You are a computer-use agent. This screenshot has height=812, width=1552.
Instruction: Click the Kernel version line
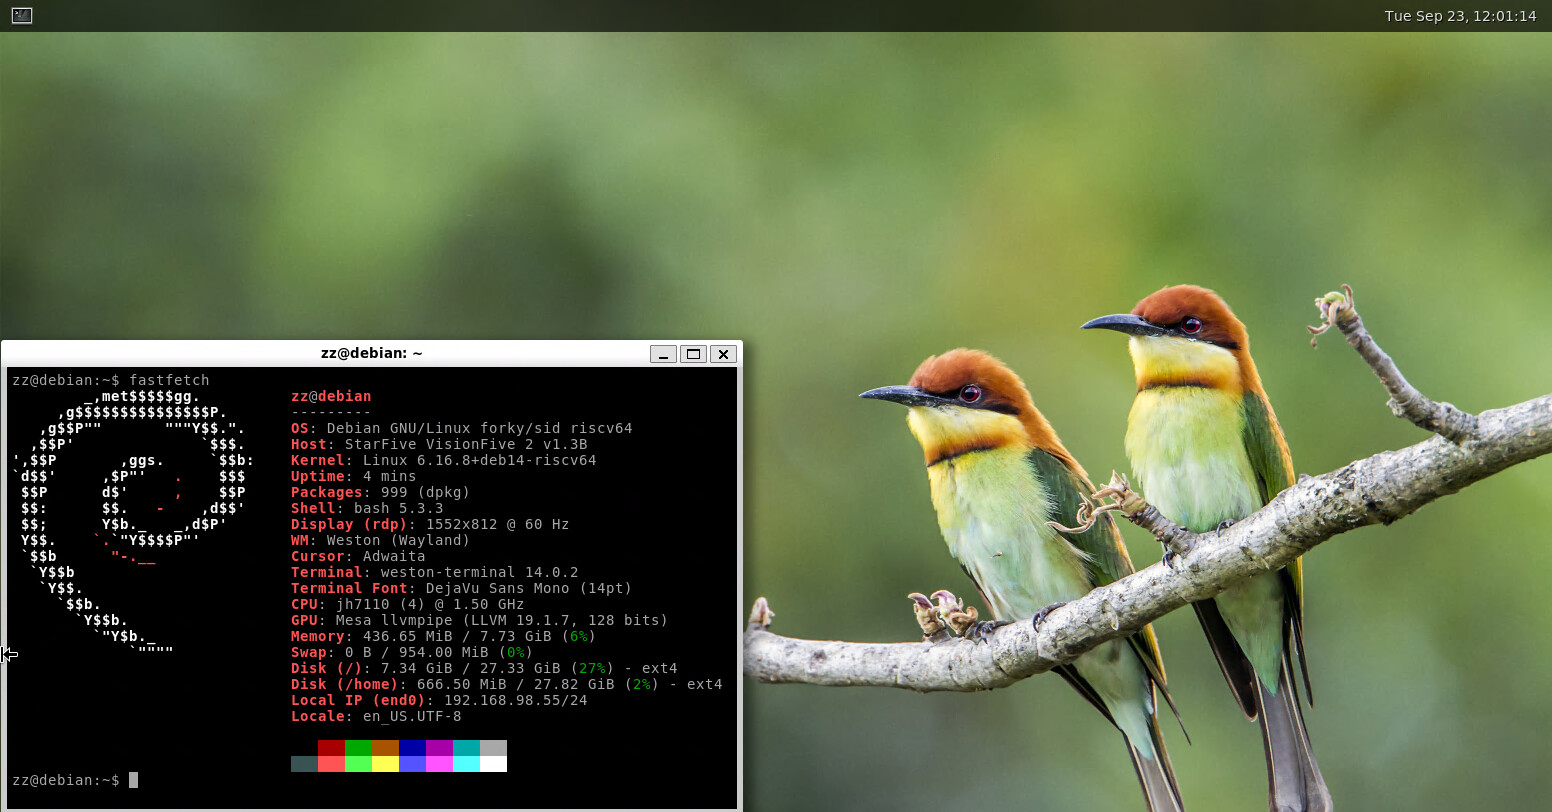pos(443,460)
